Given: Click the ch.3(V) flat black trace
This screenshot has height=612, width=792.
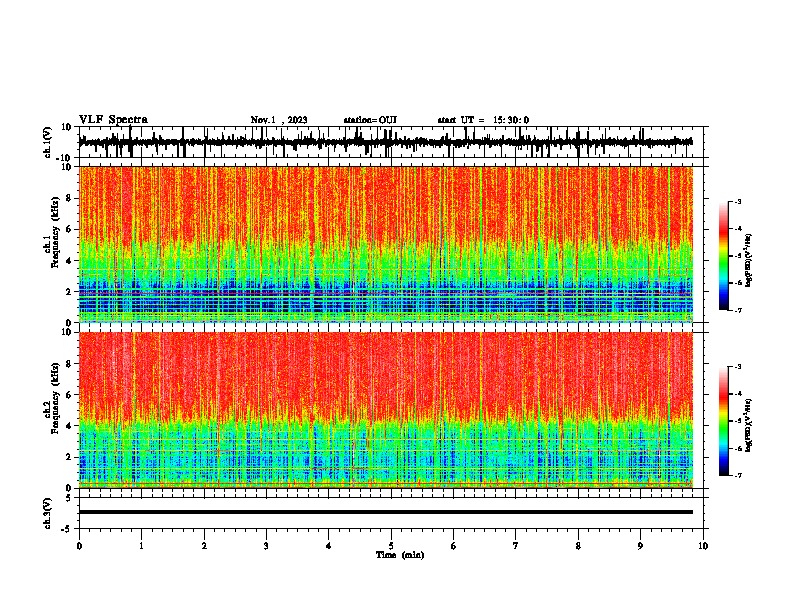Looking at the screenshot, I should click(386, 512).
